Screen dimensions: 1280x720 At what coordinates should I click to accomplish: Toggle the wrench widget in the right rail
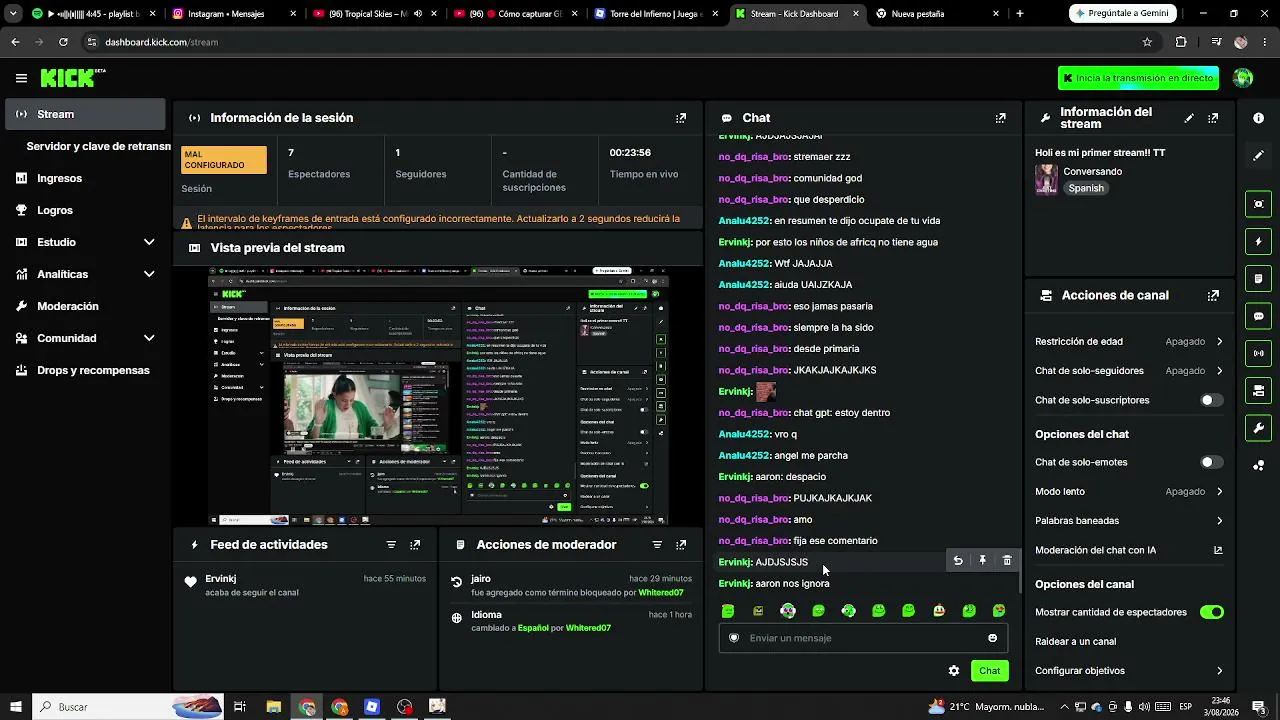[x=1258, y=428]
